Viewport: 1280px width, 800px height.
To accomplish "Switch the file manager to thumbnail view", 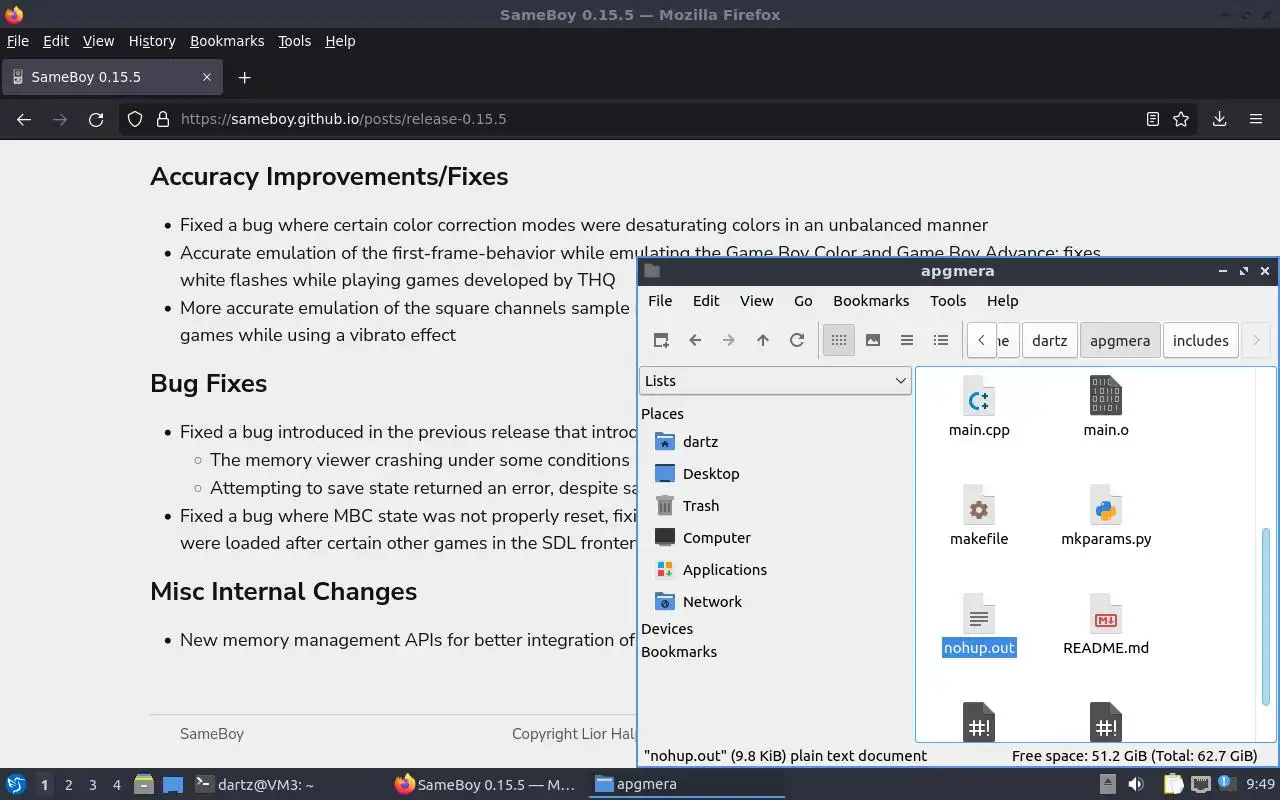I will pyautogui.click(x=873, y=340).
